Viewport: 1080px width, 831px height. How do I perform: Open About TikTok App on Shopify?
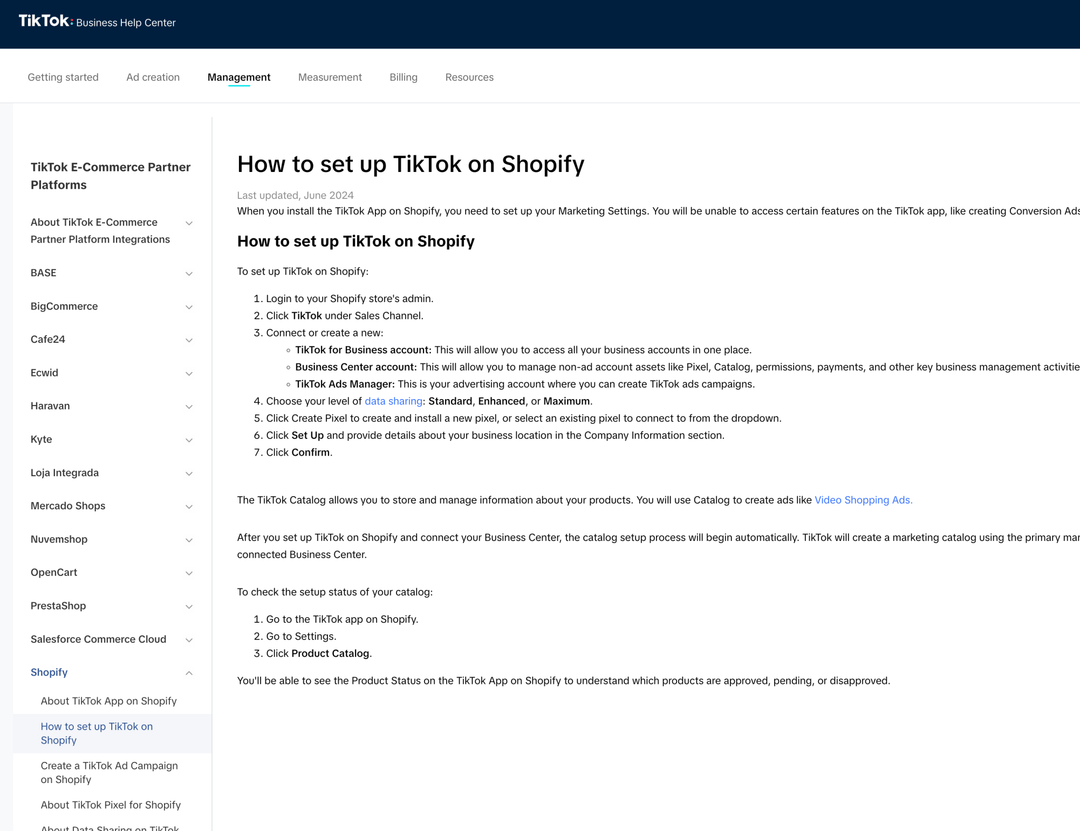point(108,701)
